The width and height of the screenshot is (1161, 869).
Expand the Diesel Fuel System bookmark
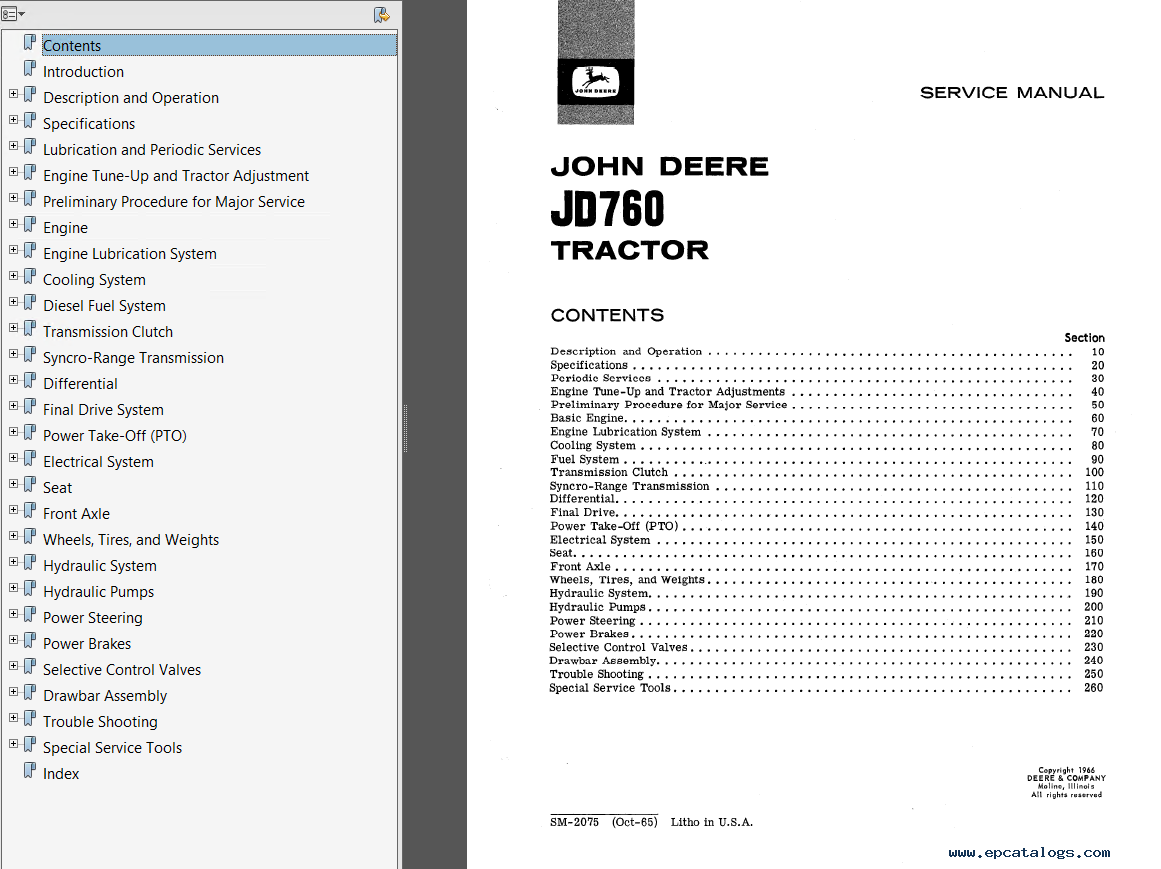pyautogui.click(x=13, y=302)
